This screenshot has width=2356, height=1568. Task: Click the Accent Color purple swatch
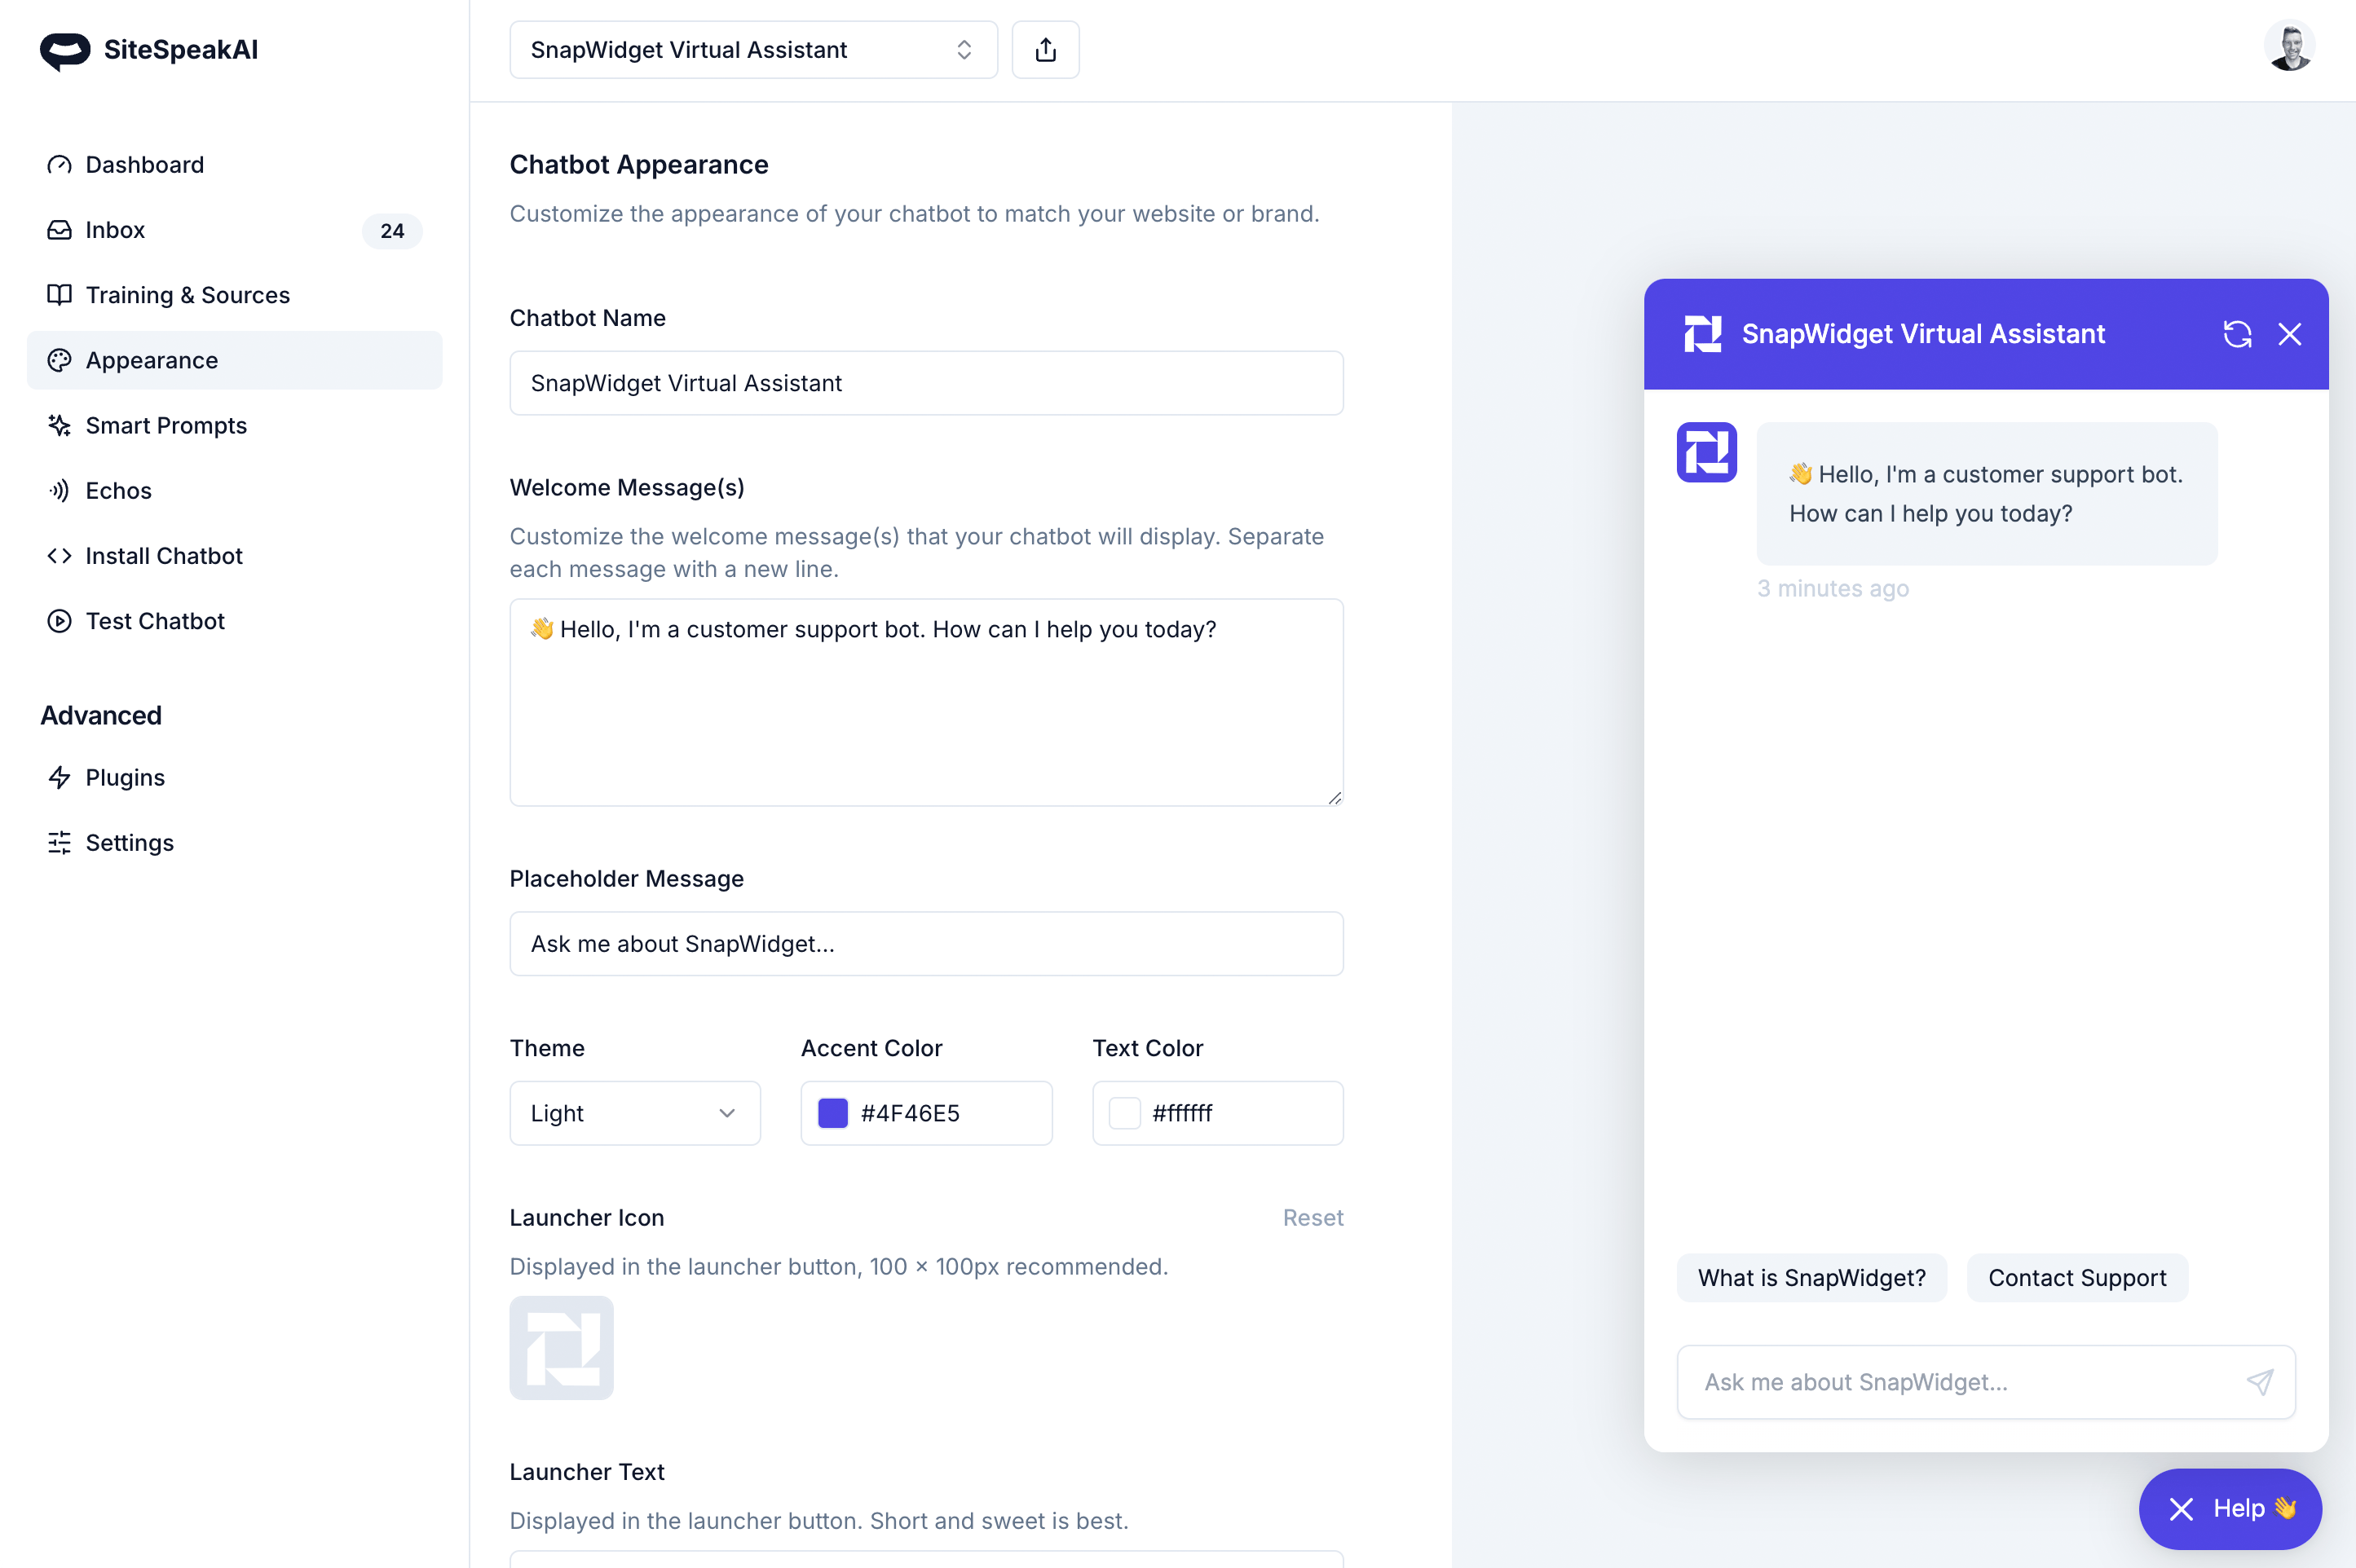point(832,1113)
